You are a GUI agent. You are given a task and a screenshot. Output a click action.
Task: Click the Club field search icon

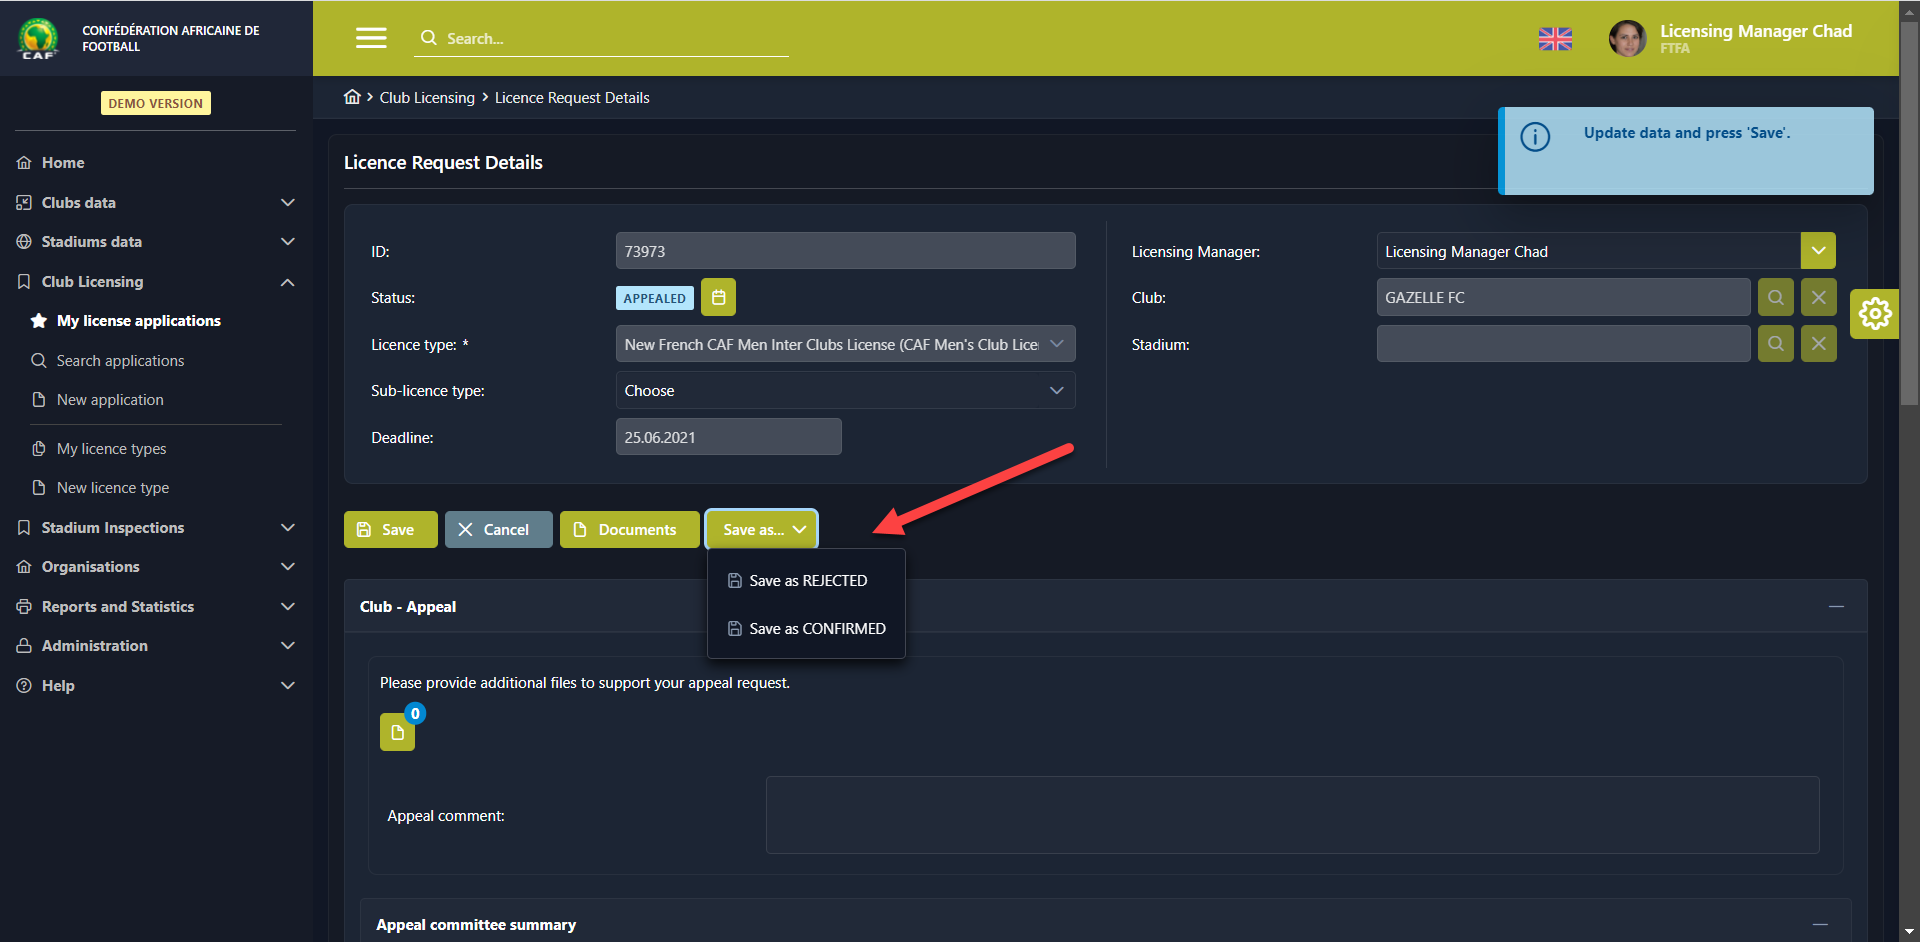(1775, 298)
